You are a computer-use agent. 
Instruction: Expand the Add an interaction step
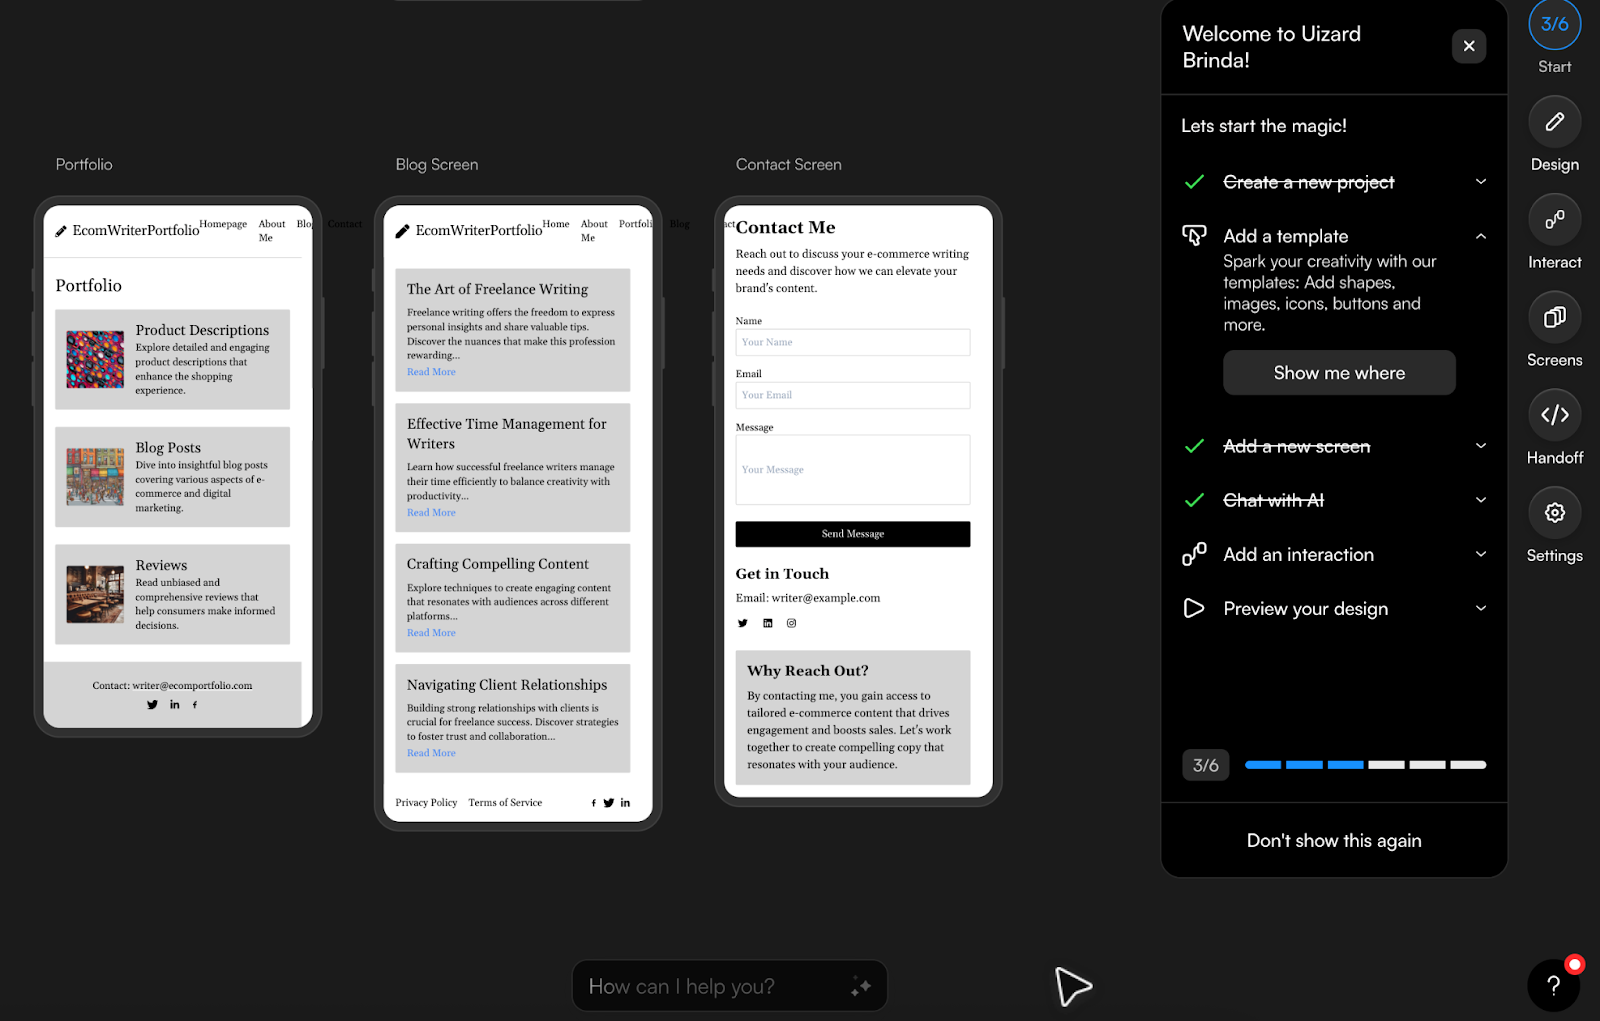(x=1481, y=554)
